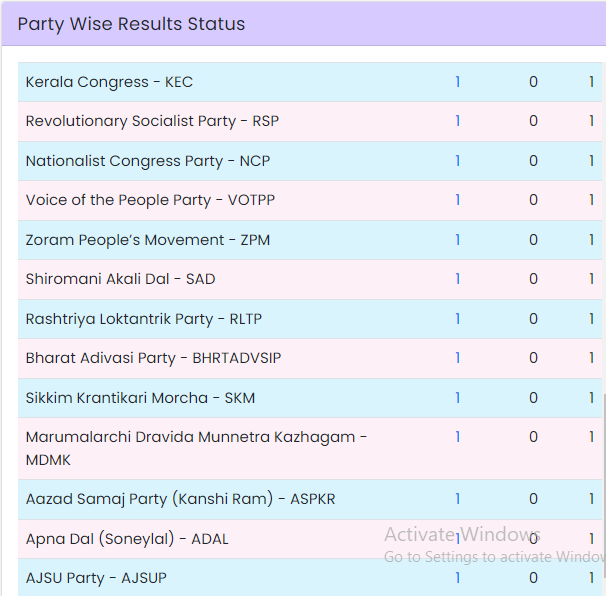Click Zoram People's Movement won count
Screen dimensions: 606x596
(458, 240)
